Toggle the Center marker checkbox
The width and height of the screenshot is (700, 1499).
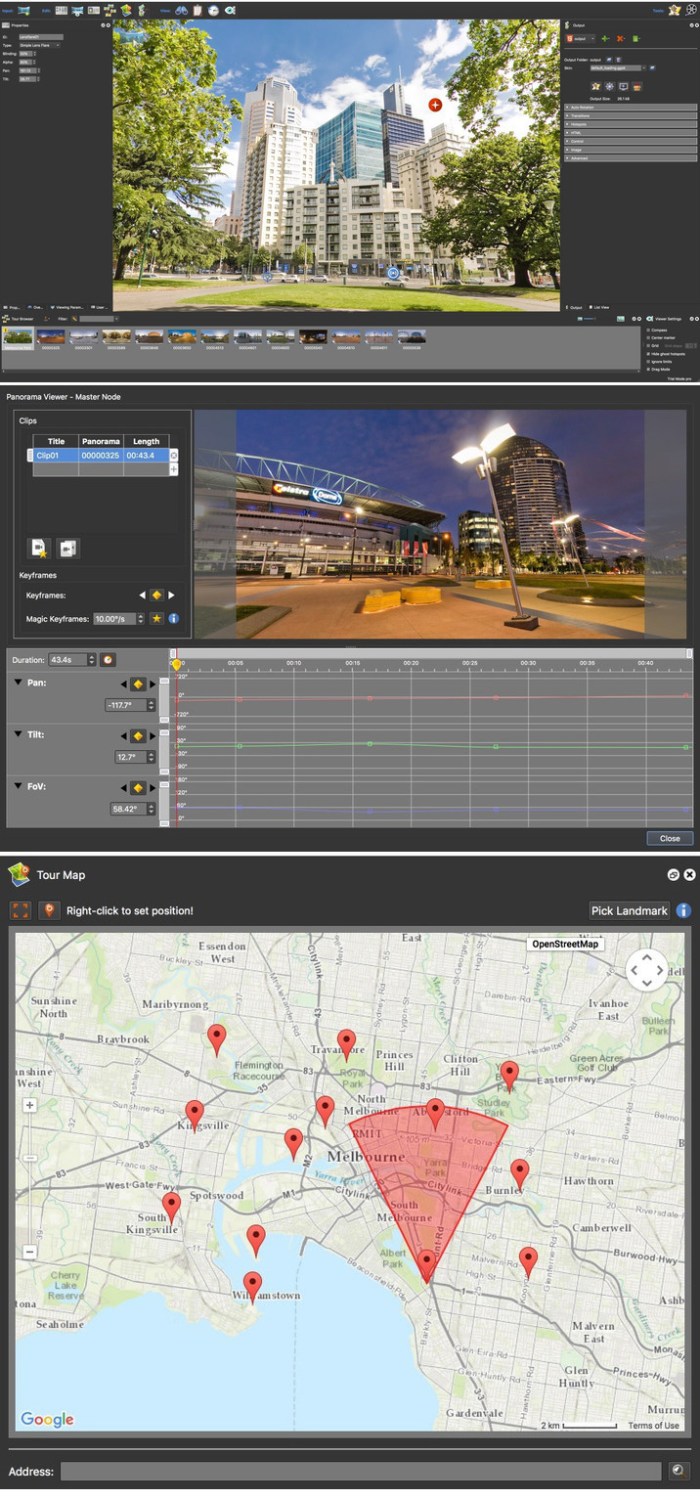tap(648, 337)
